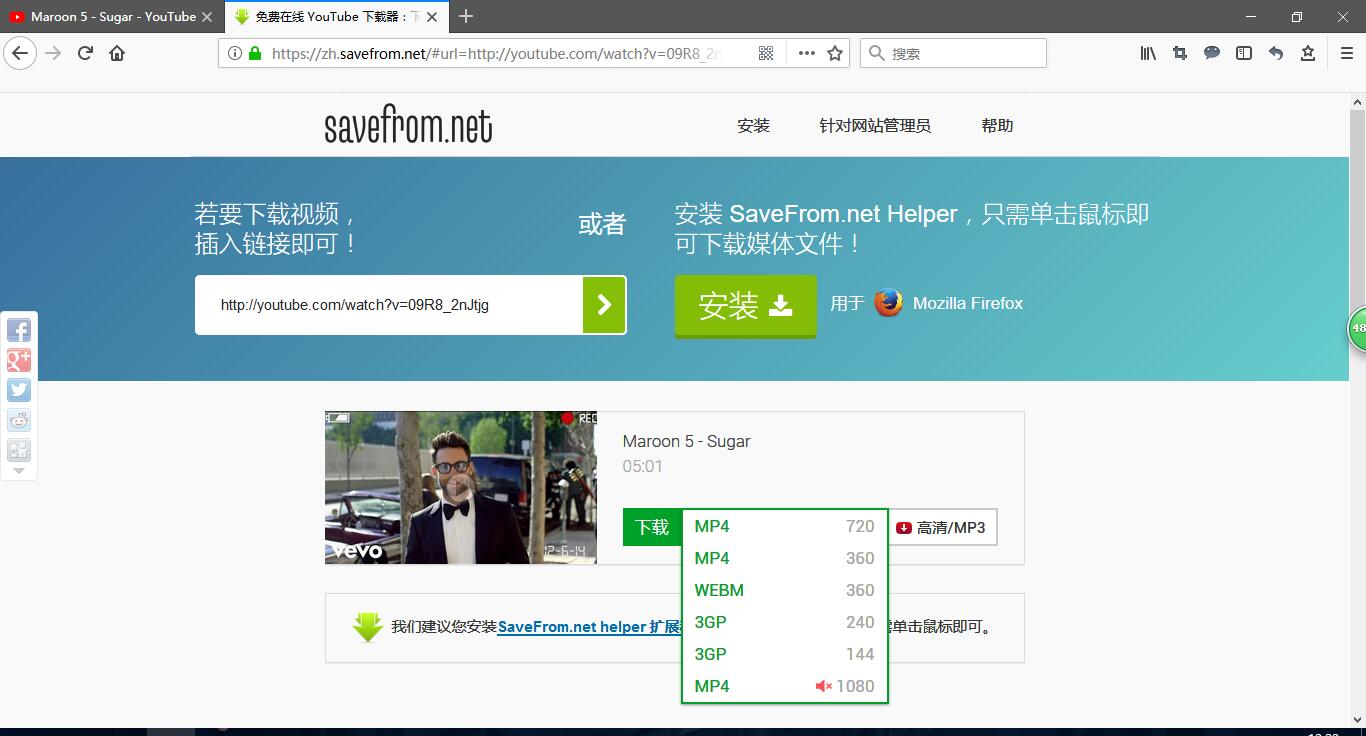Open the browser home page
Image resolution: width=1366 pixels, height=736 pixels.
pyautogui.click(x=117, y=53)
